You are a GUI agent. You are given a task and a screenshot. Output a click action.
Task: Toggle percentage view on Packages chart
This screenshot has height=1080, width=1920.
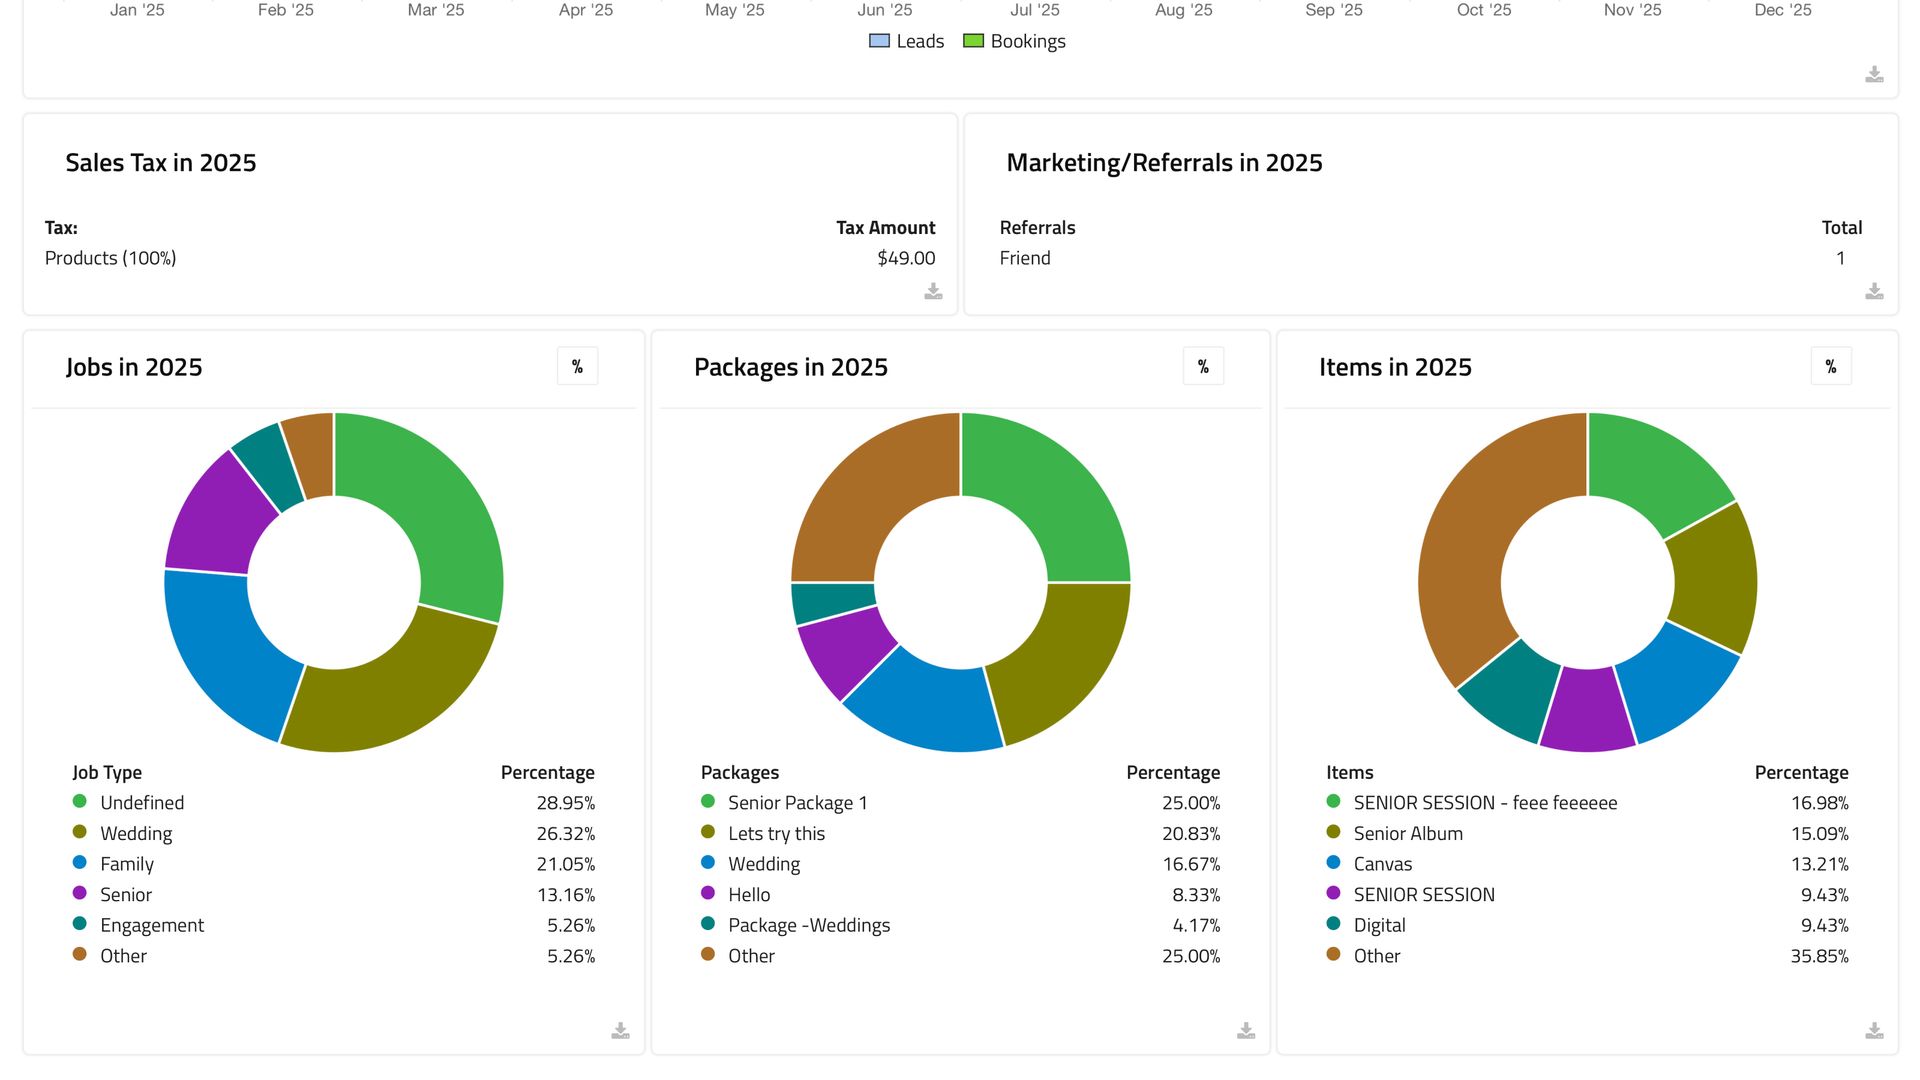pyautogui.click(x=1203, y=366)
